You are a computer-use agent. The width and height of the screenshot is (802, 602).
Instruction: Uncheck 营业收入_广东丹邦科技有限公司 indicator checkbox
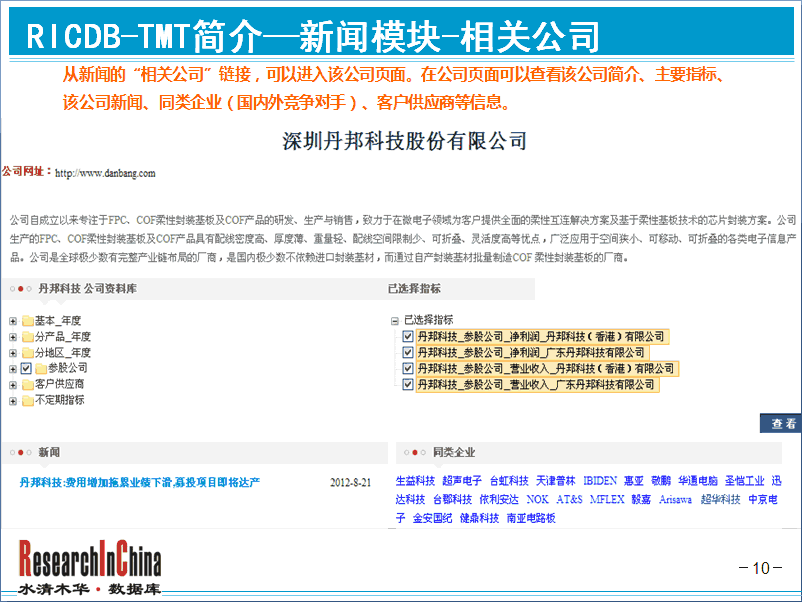point(408,384)
